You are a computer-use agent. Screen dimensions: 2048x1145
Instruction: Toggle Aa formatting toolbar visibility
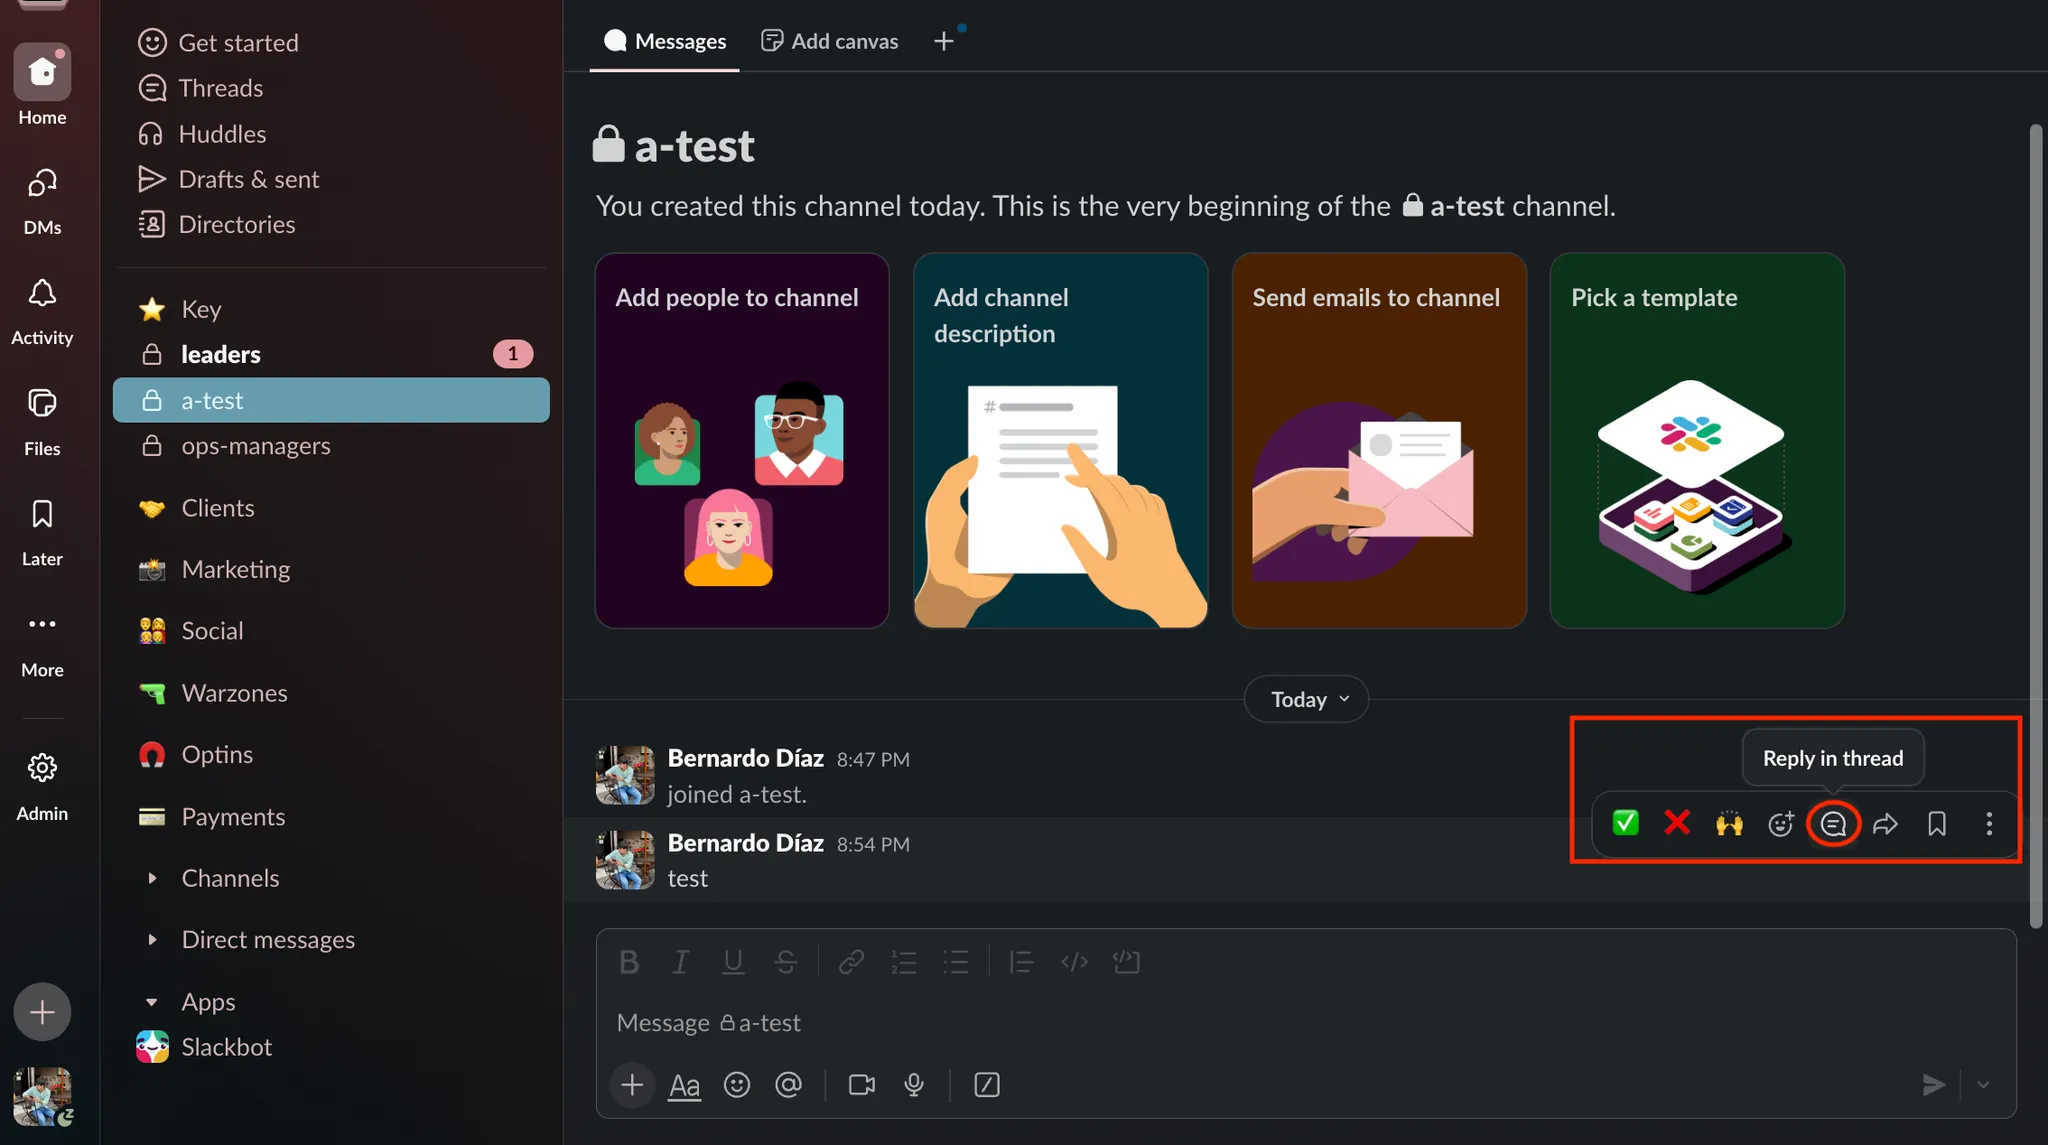684,1085
